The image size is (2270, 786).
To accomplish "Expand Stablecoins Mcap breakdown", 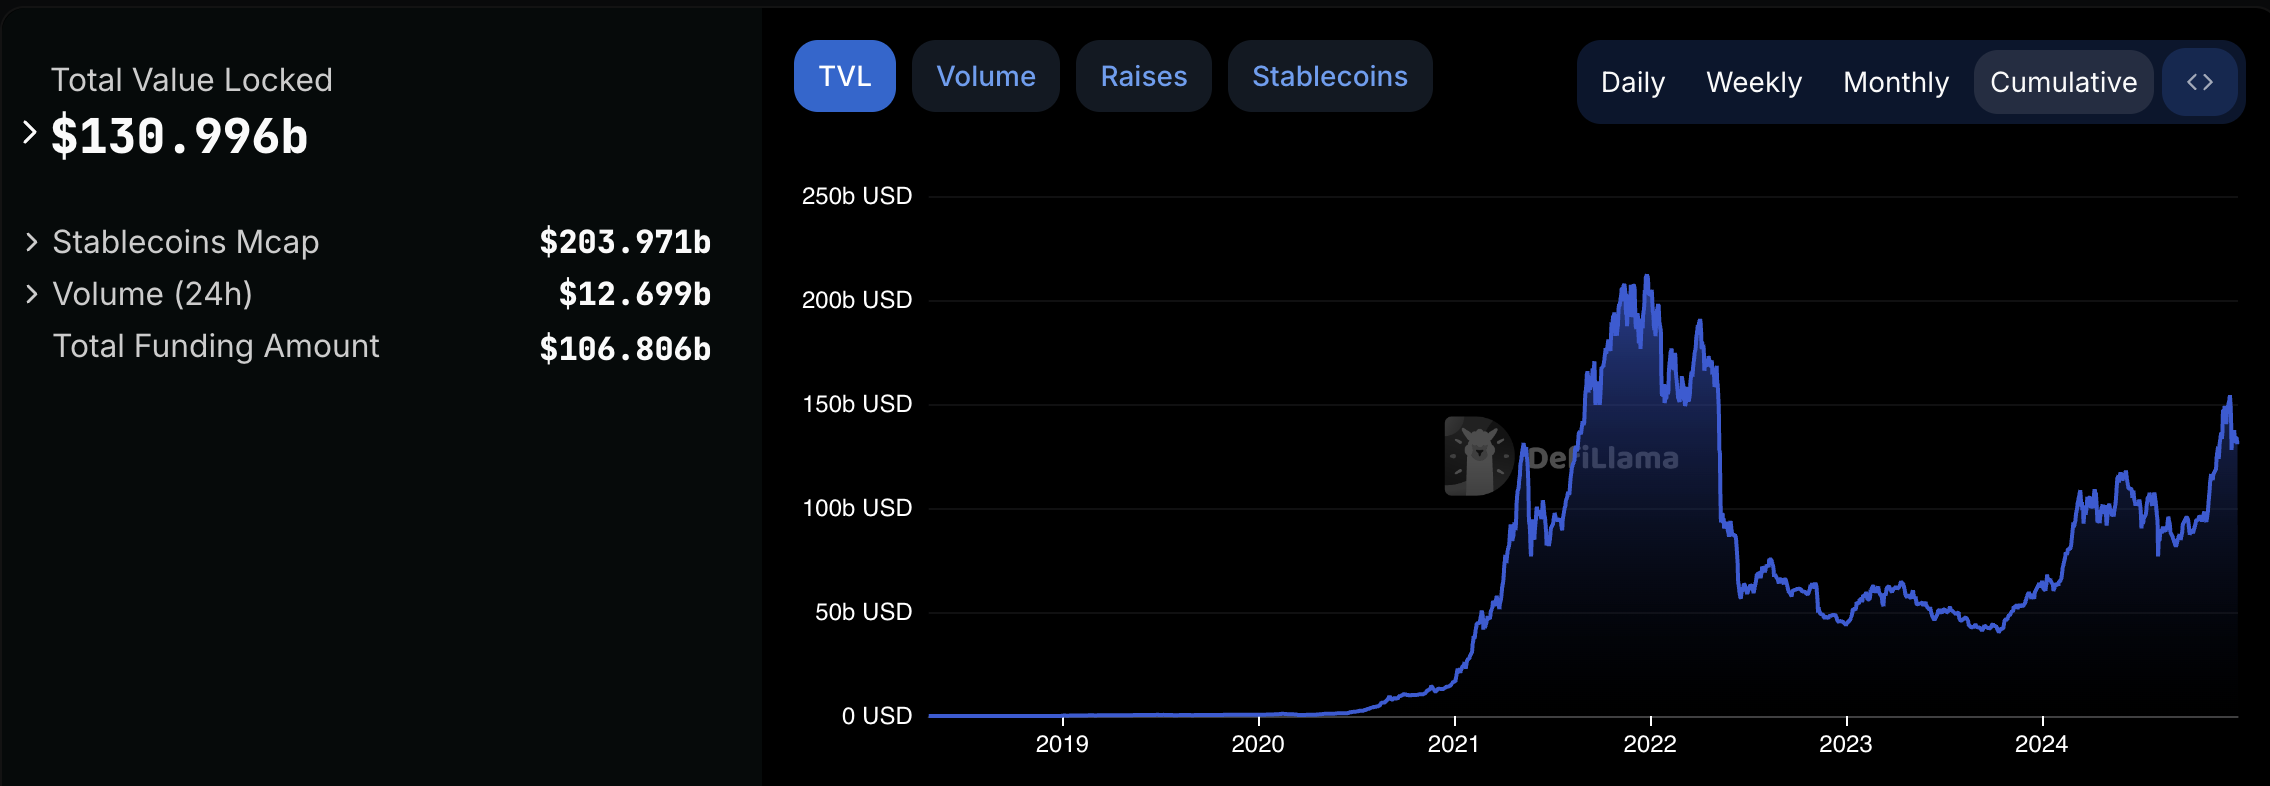I will point(32,242).
